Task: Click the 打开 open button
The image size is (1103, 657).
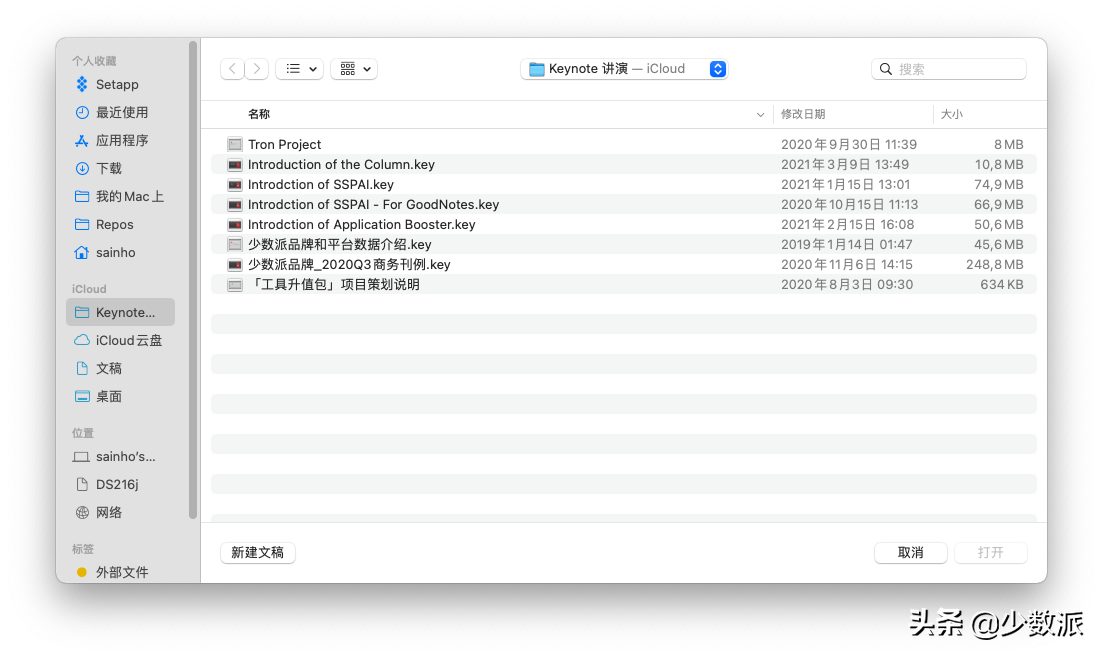Action: pos(990,553)
